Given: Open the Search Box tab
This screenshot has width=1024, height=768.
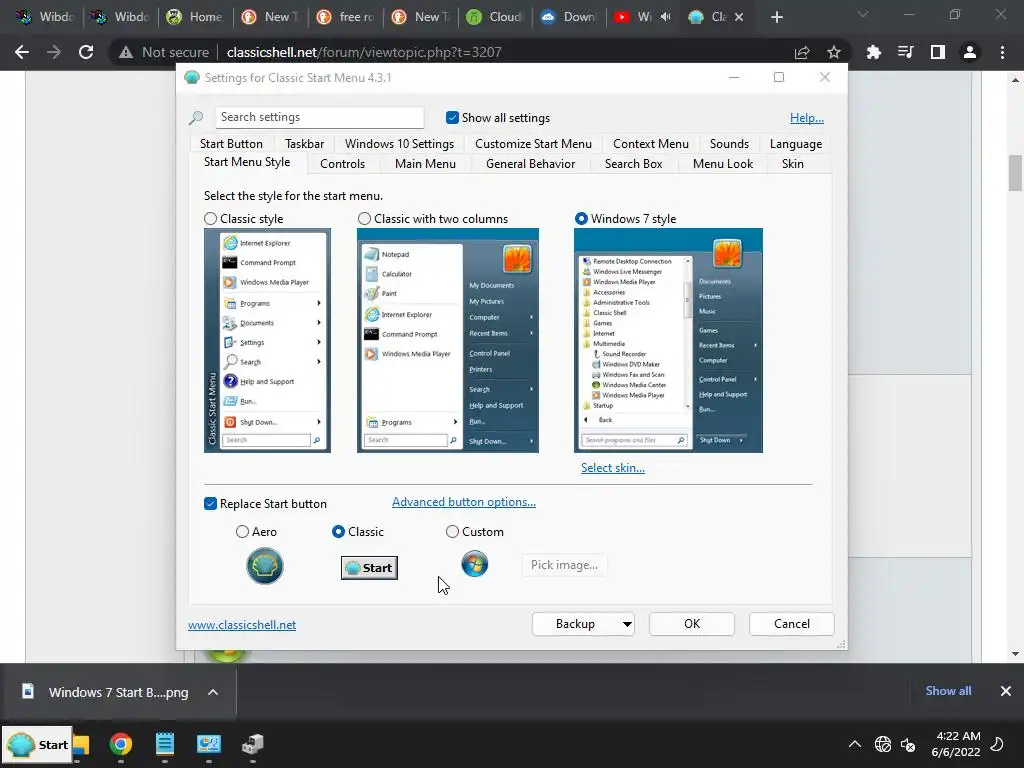Looking at the screenshot, I should (x=633, y=164).
